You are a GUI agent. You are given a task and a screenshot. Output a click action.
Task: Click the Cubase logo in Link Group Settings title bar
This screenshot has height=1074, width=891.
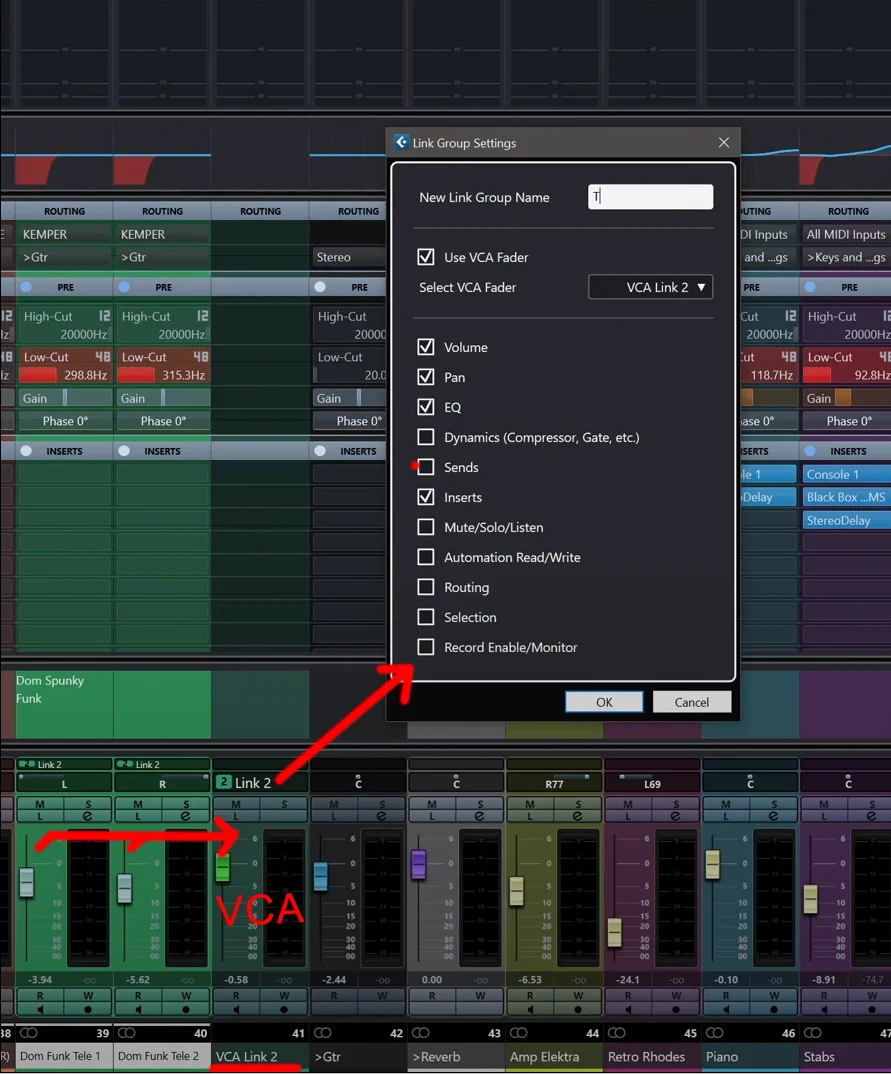[401, 142]
